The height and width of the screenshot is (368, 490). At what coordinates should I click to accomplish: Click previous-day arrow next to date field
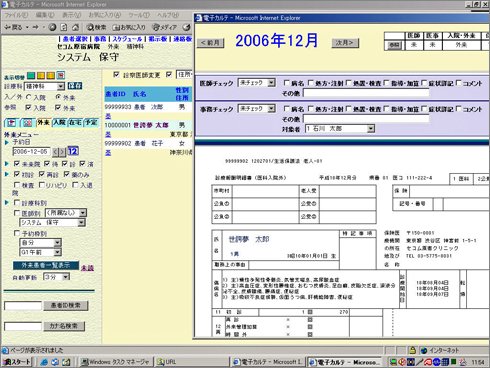tap(55, 152)
